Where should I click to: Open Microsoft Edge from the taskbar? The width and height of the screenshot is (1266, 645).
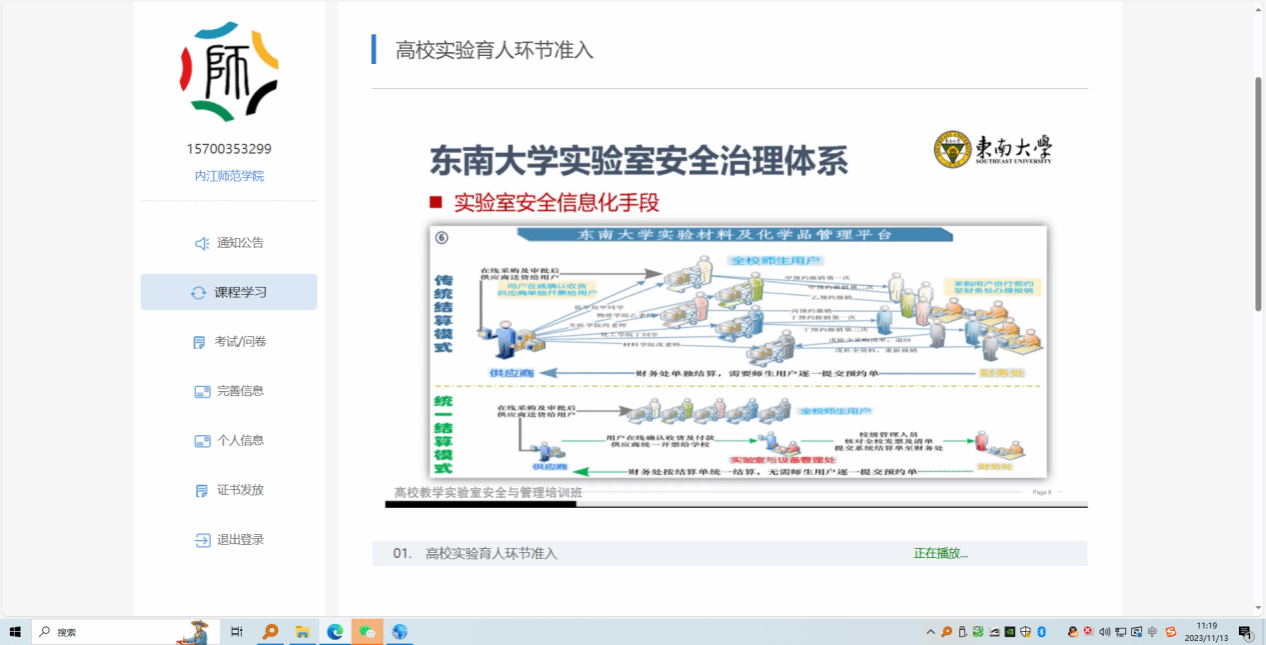pyautogui.click(x=335, y=632)
